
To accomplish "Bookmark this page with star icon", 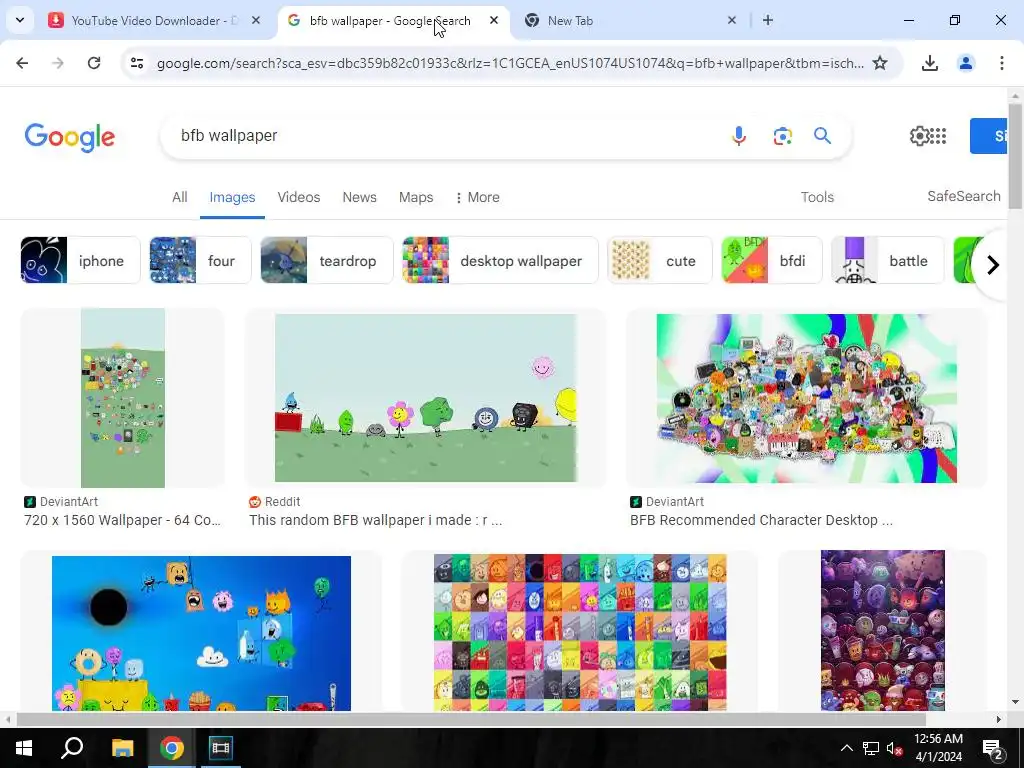I will click(x=880, y=63).
